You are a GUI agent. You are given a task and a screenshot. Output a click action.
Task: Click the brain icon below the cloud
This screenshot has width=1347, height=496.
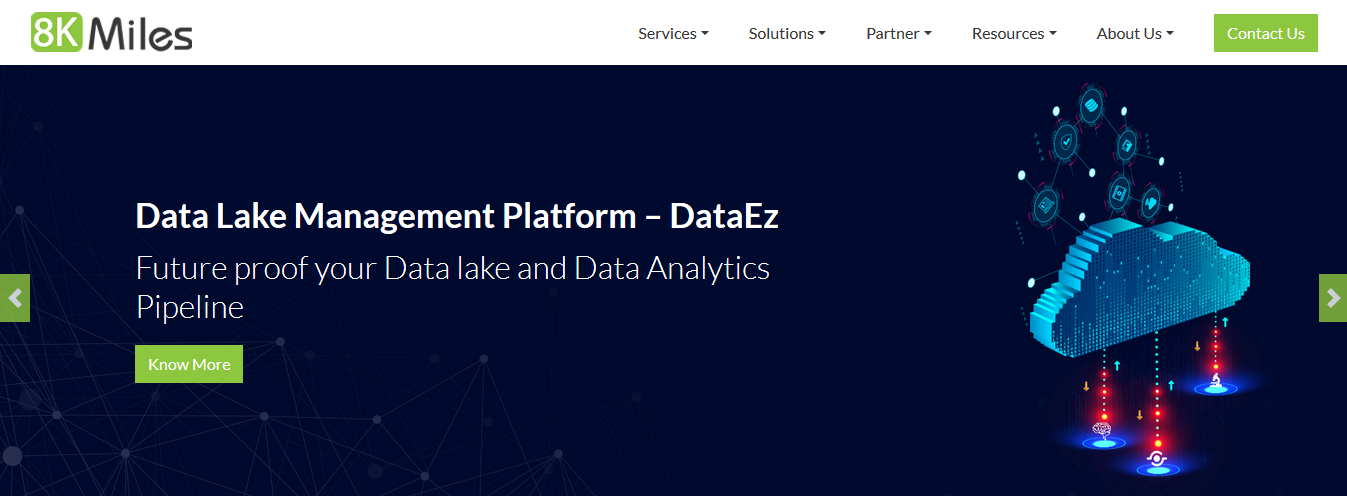pos(1103,430)
